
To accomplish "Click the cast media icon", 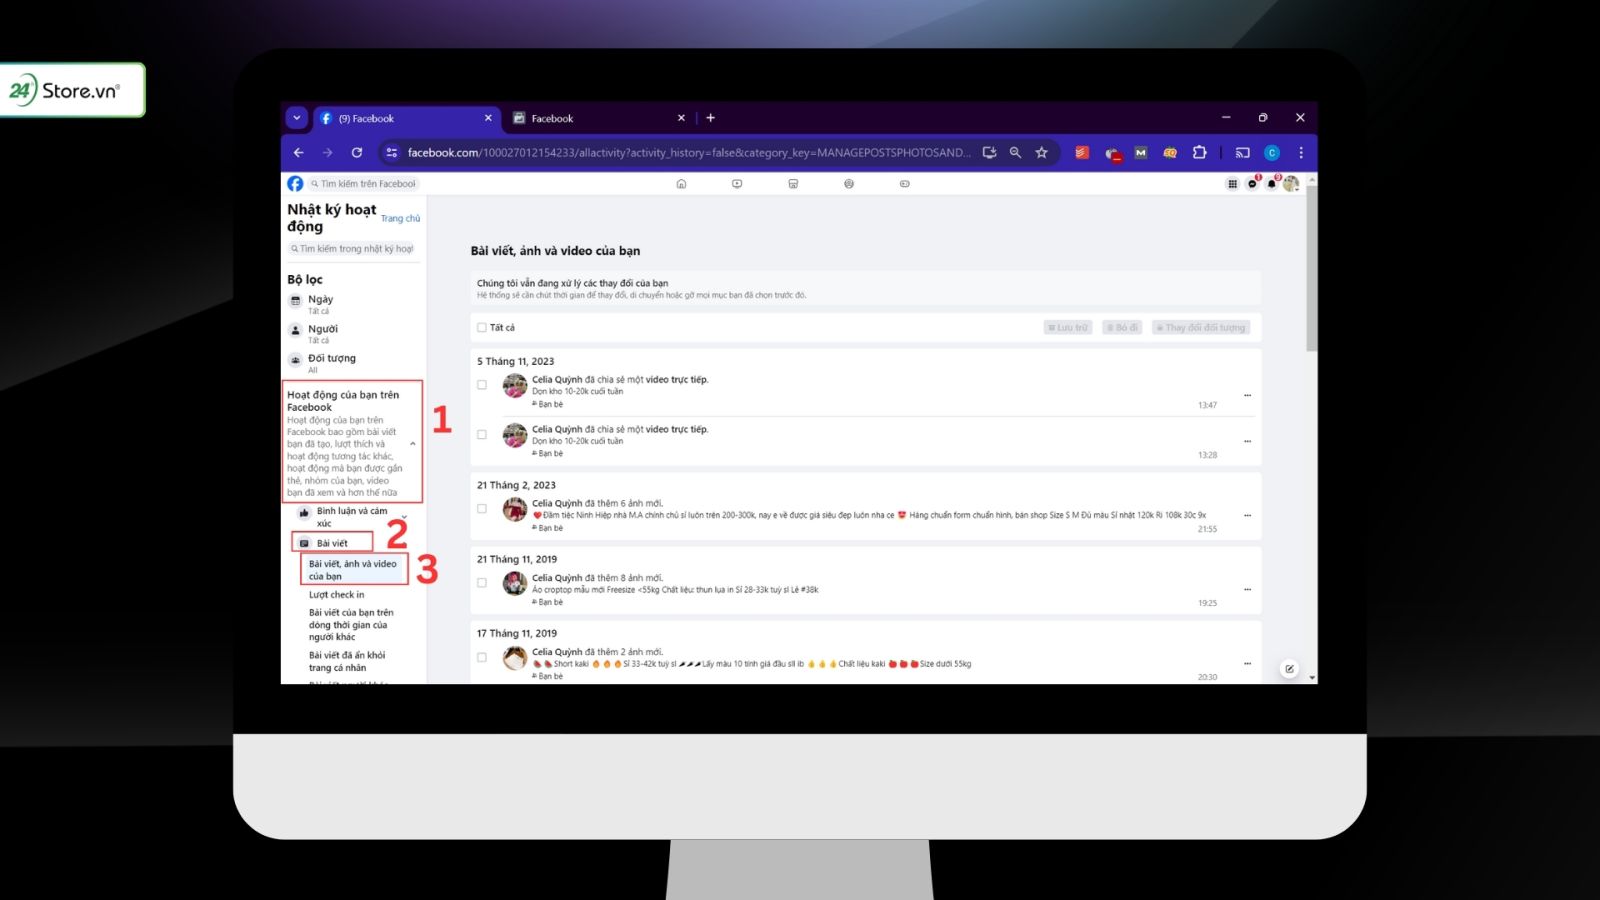I will (x=1243, y=153).
